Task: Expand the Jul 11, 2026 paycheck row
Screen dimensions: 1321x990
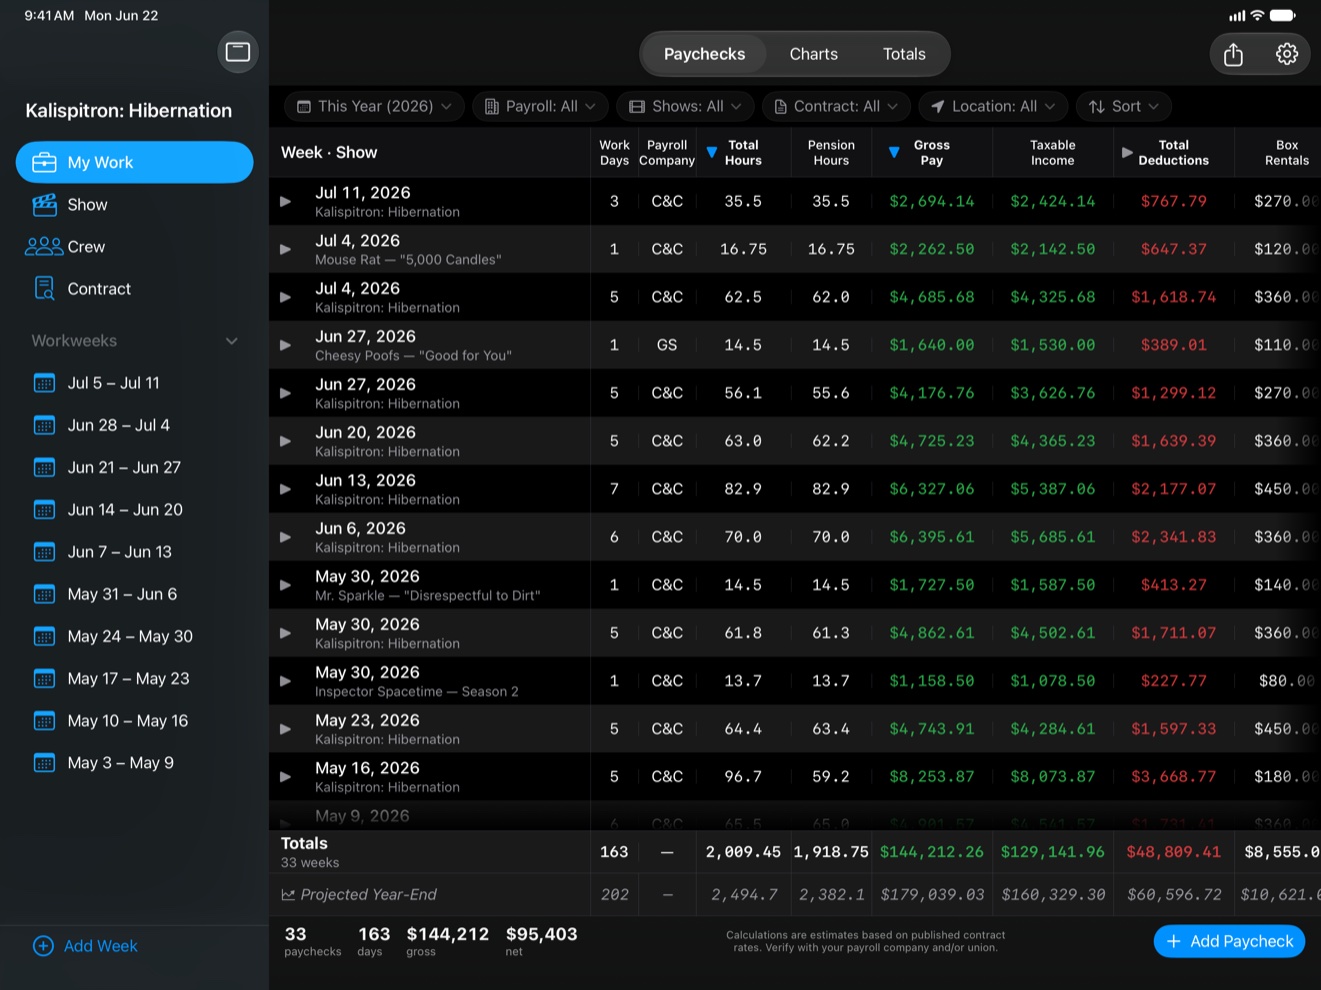Action: pyautogui.click(x=285, y=201)
